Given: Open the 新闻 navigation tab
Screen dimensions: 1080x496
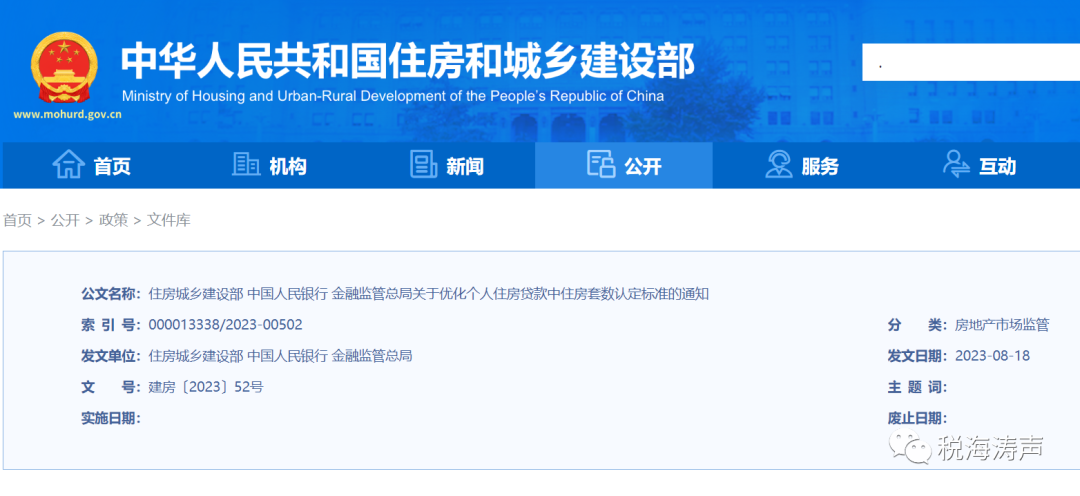Looking at the screenshot, I should tap(446, 165).
